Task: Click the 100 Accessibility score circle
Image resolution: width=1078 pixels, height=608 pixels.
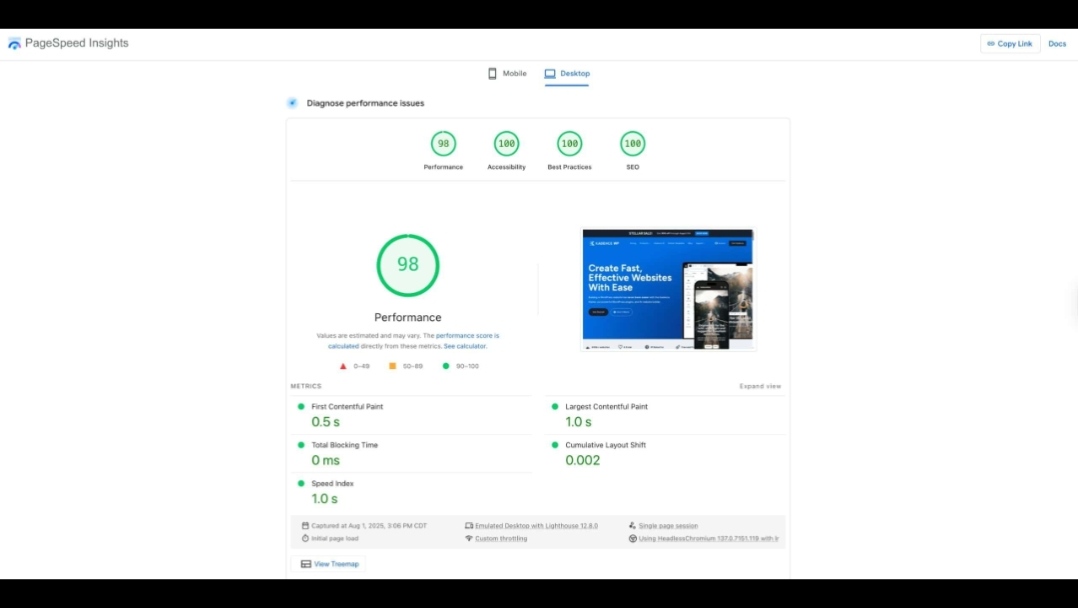Action: tap(506, 143)
